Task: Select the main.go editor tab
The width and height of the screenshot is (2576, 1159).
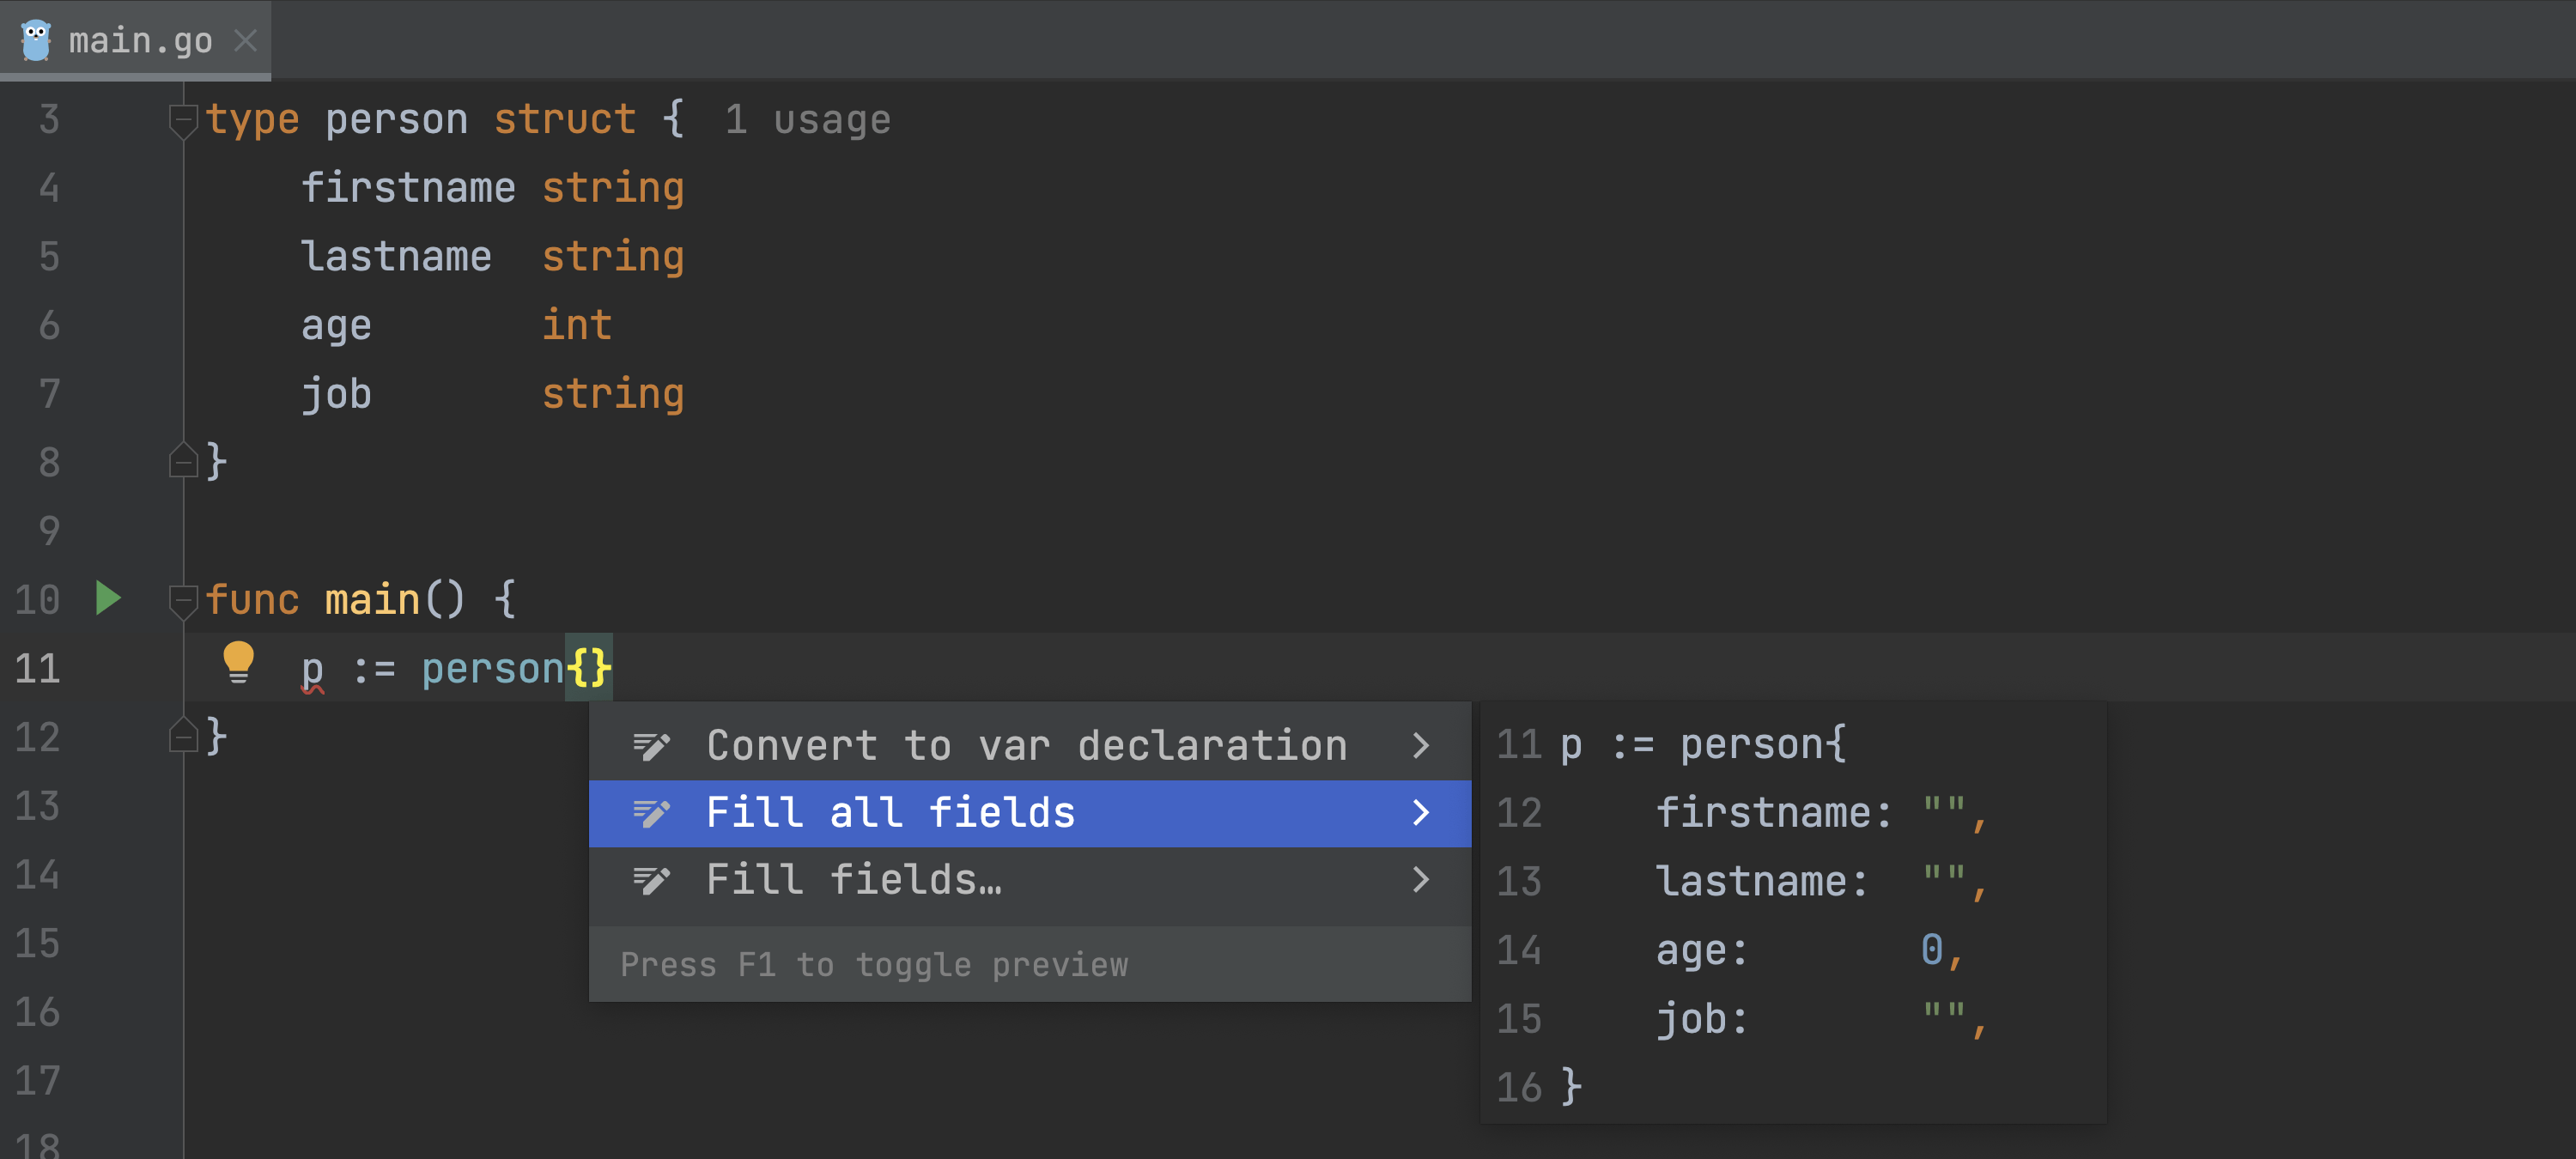Action: point(140,40)
